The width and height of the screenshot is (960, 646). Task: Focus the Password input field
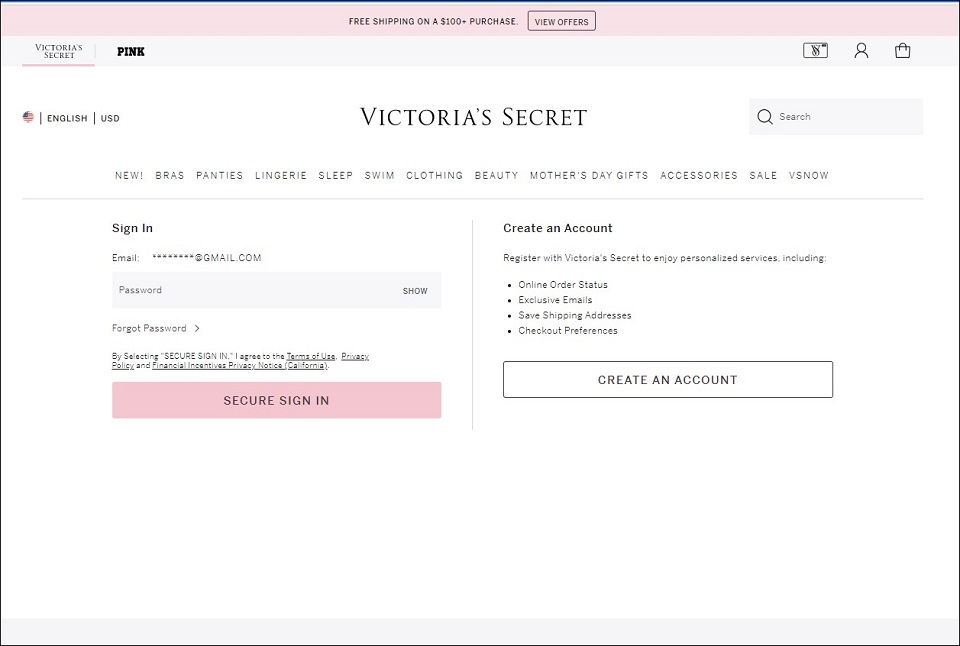point(277,290)
